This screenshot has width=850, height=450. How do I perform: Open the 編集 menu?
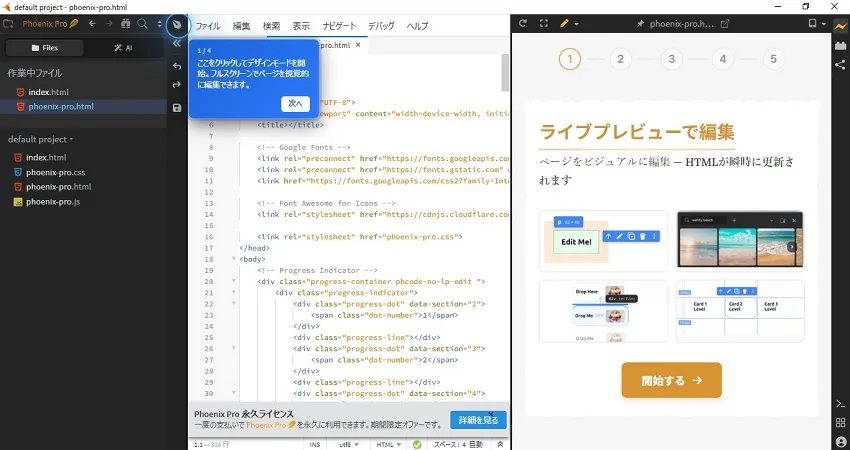coord(241,25)
